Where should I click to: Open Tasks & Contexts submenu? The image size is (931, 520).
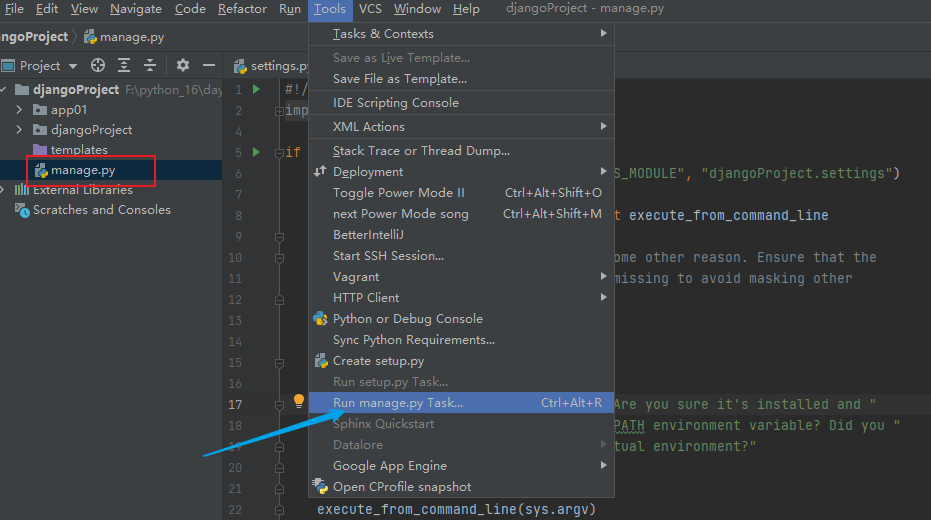point(461,34)
